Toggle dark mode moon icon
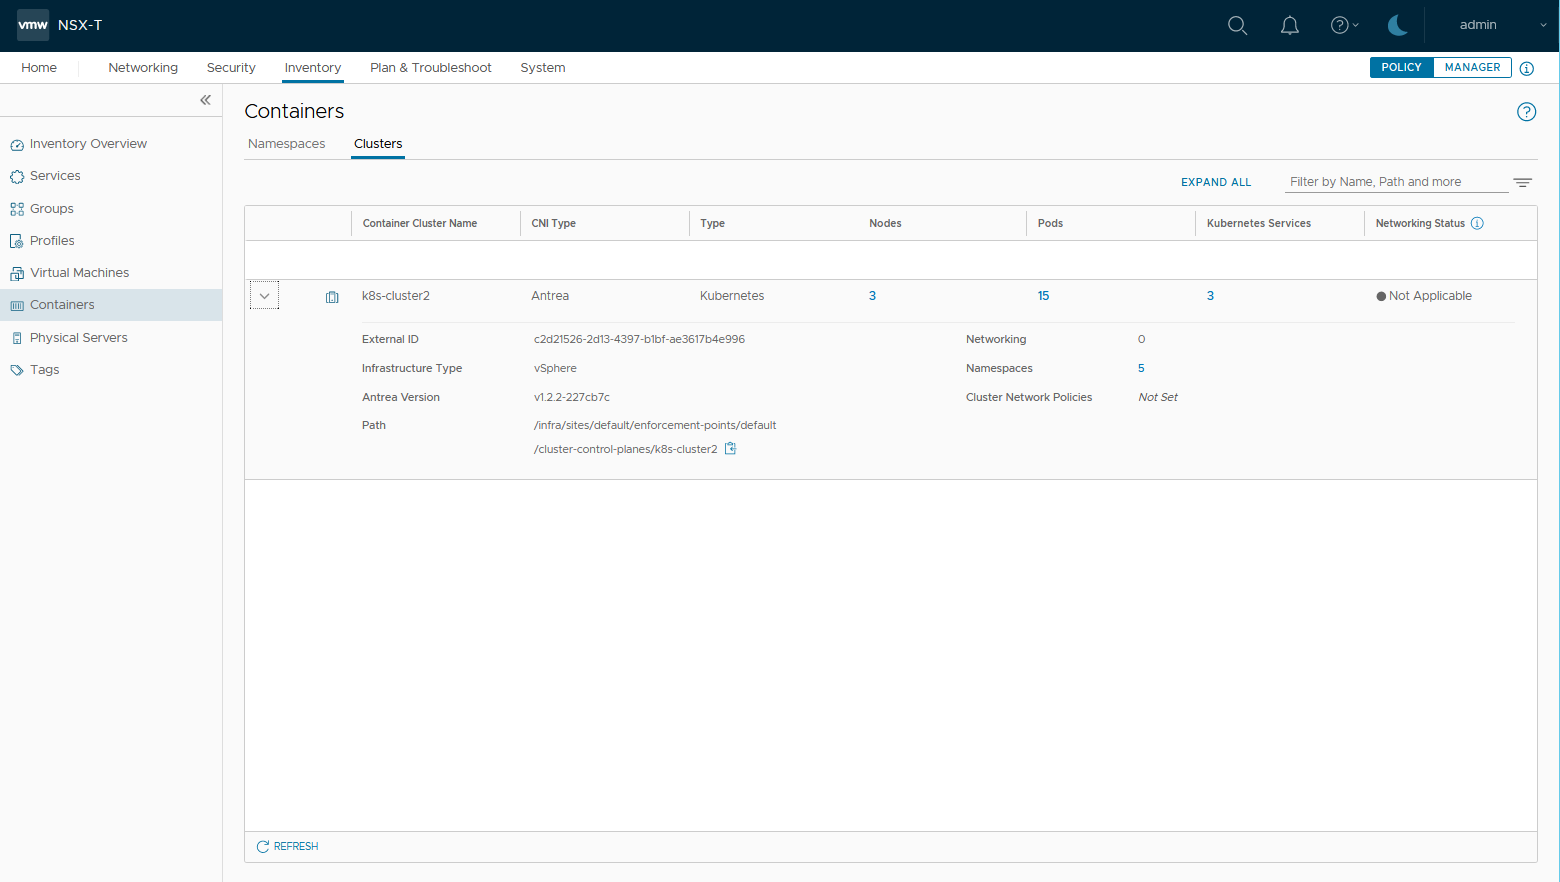 1398,25
